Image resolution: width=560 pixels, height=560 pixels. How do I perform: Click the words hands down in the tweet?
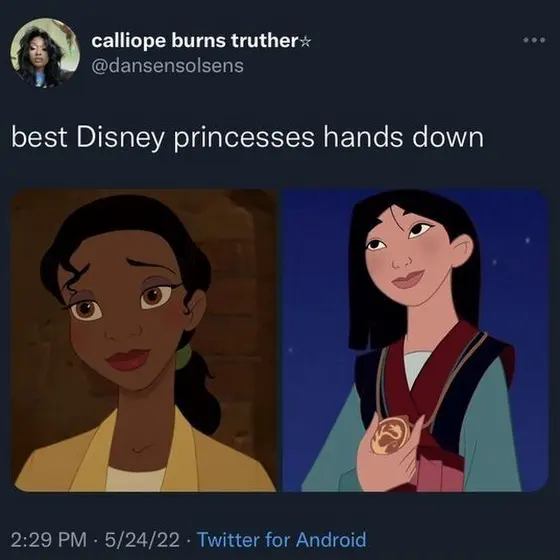pyautogui.click(x=404, y=137)
